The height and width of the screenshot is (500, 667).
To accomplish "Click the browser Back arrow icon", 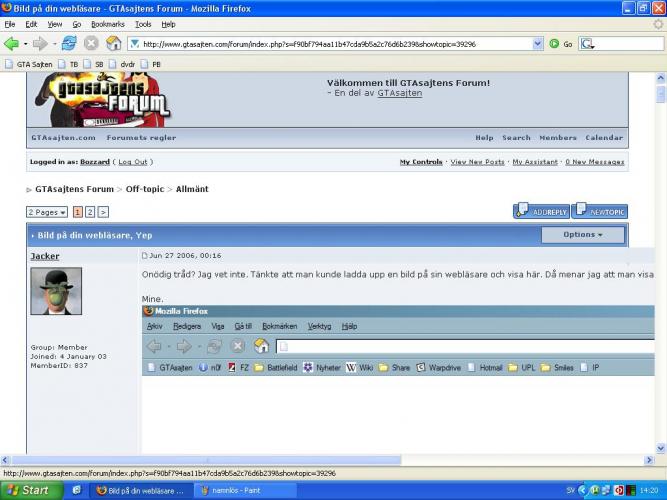I will tap(12, 44).
